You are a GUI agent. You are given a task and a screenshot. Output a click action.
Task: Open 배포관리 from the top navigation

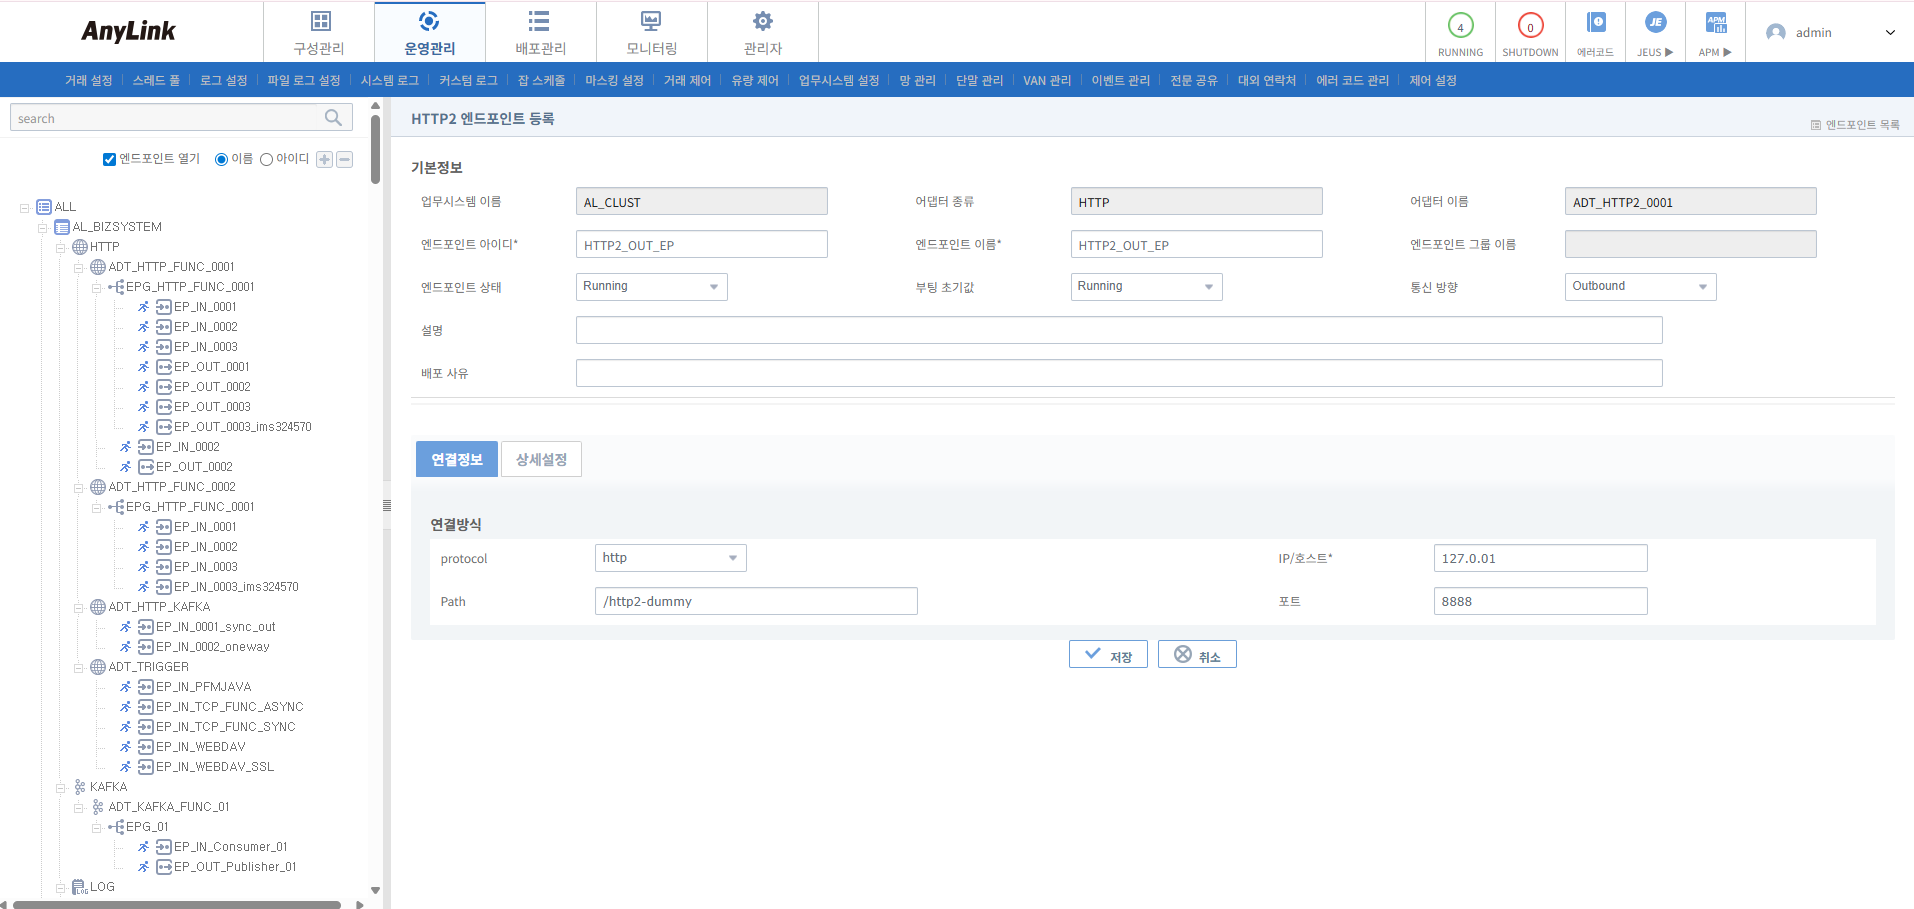tap(539, 30)
